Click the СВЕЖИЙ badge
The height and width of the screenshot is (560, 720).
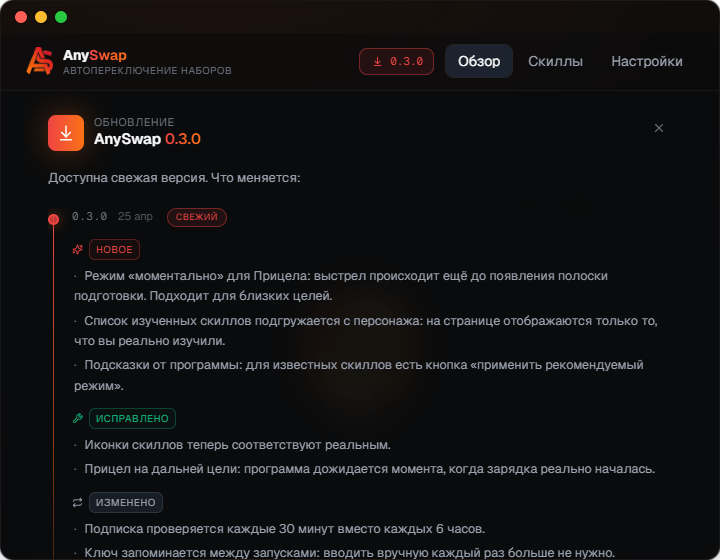click(197, 217)
